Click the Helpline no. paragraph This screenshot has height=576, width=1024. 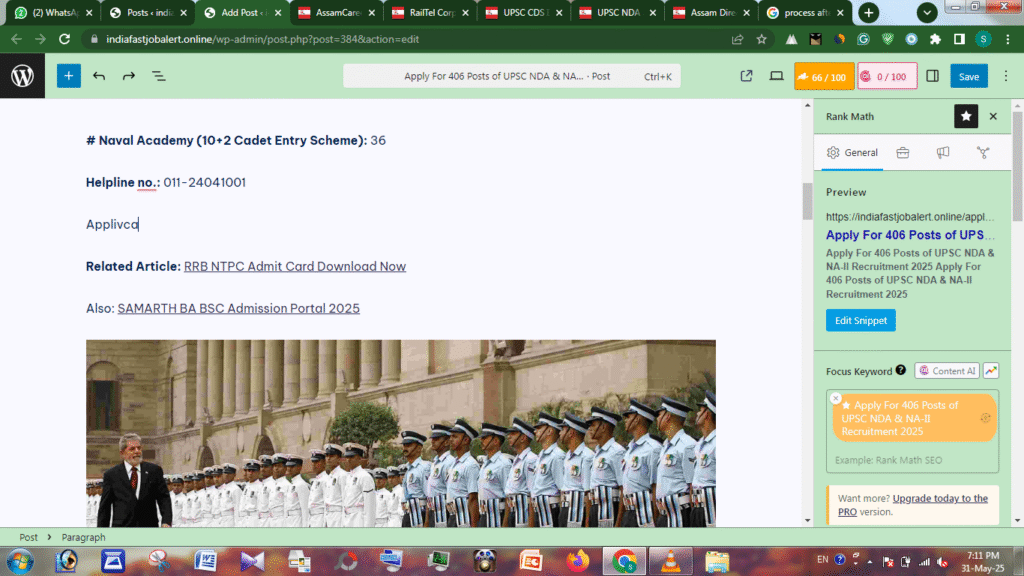coord(166,183)
